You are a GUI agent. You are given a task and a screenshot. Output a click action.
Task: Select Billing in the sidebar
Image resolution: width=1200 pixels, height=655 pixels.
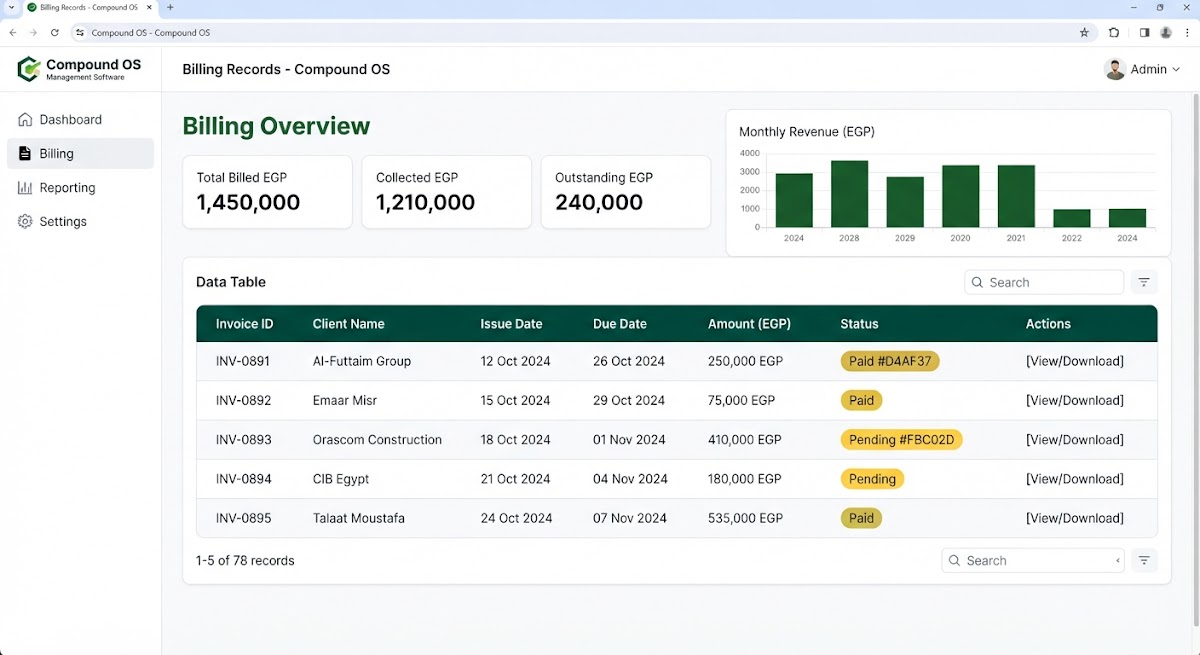coord(80,154)
